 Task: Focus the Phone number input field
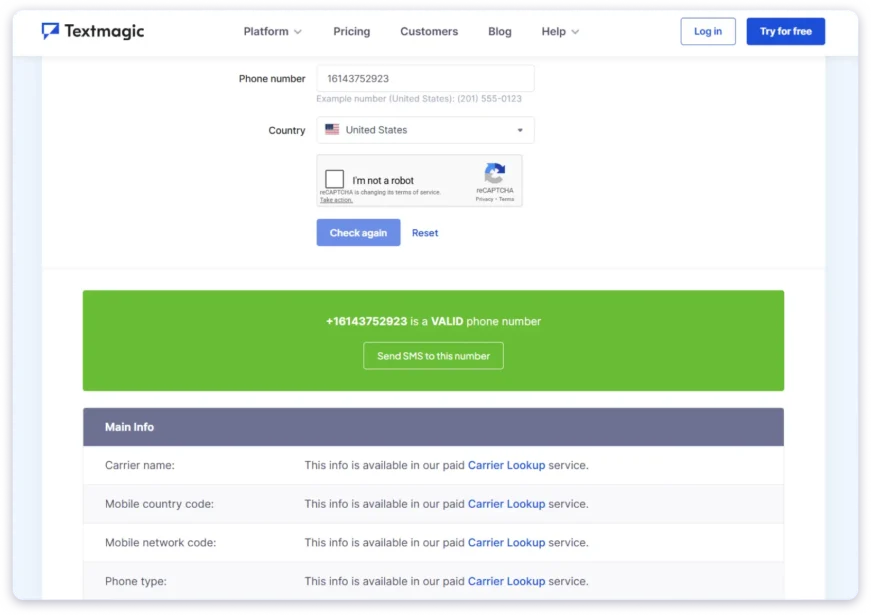point(426,78)
